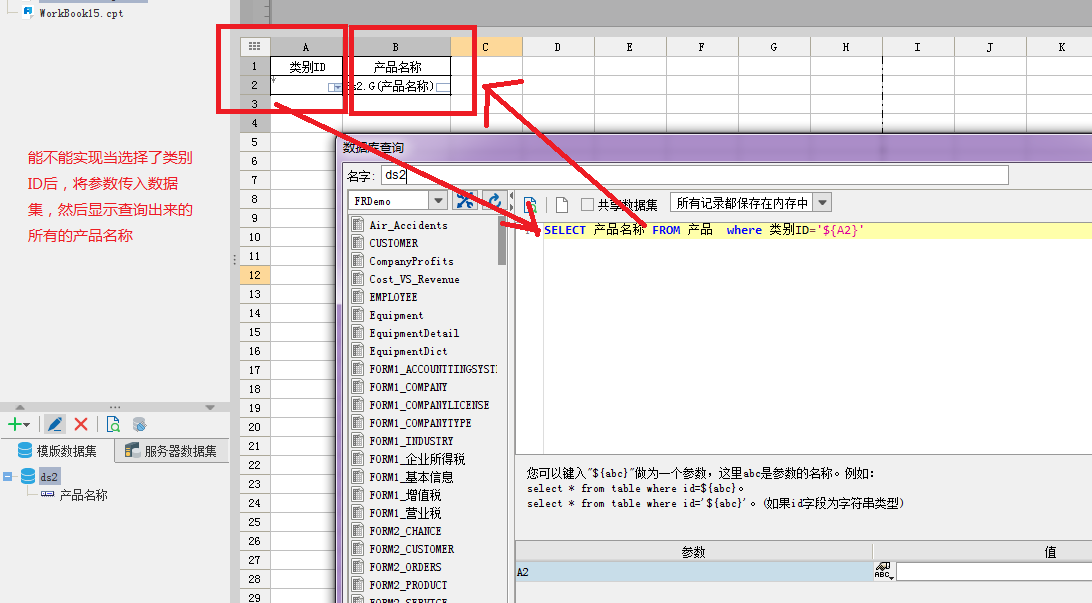Select the FORM1_基本信息 table
The image size is (1092, 603).
tap(411, 477)
